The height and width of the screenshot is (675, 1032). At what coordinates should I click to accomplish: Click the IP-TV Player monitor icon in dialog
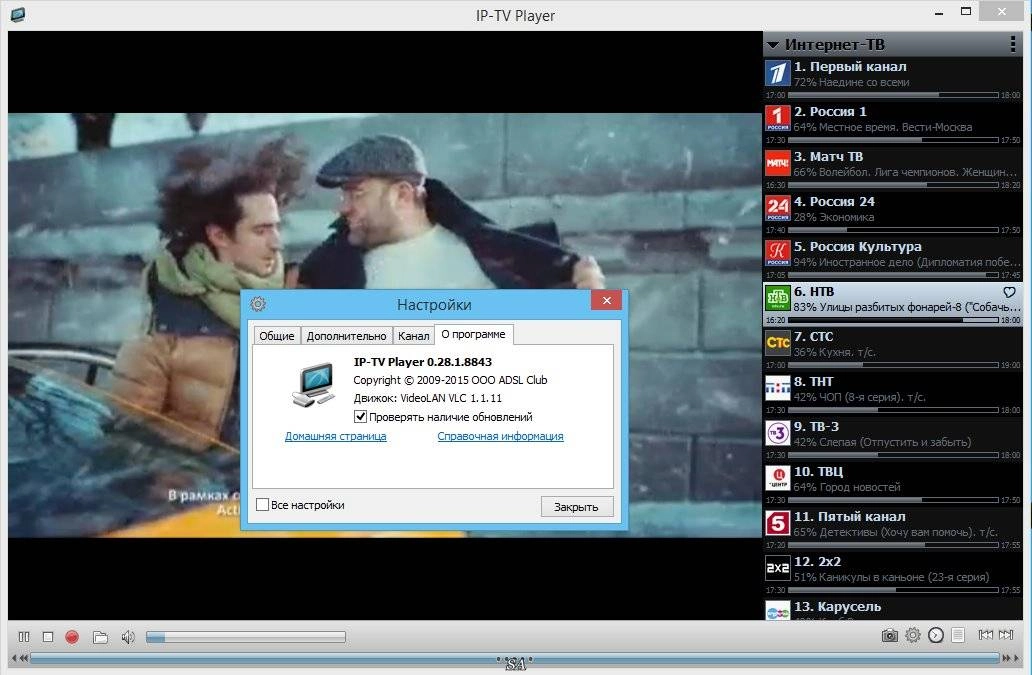(313, 384)
